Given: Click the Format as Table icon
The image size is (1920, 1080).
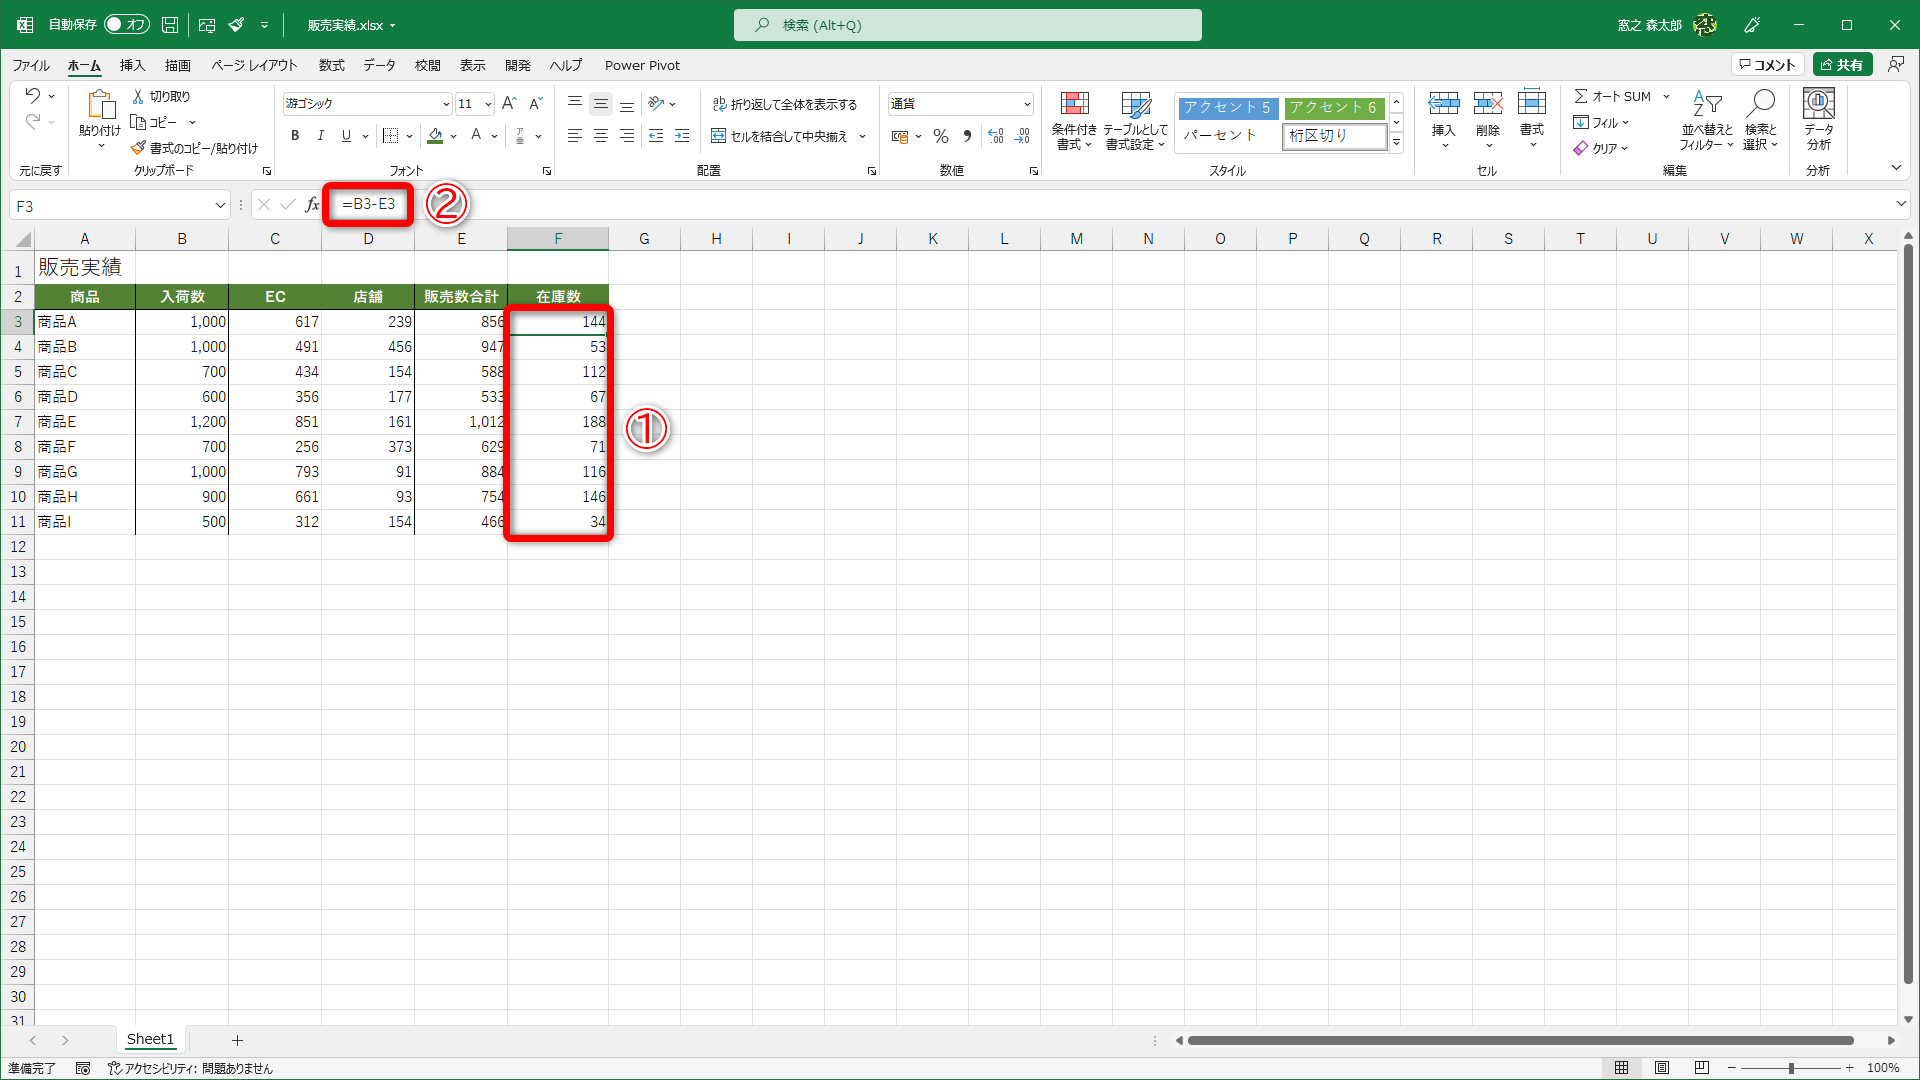Looking at the screenshot, I should point(1135,104).
